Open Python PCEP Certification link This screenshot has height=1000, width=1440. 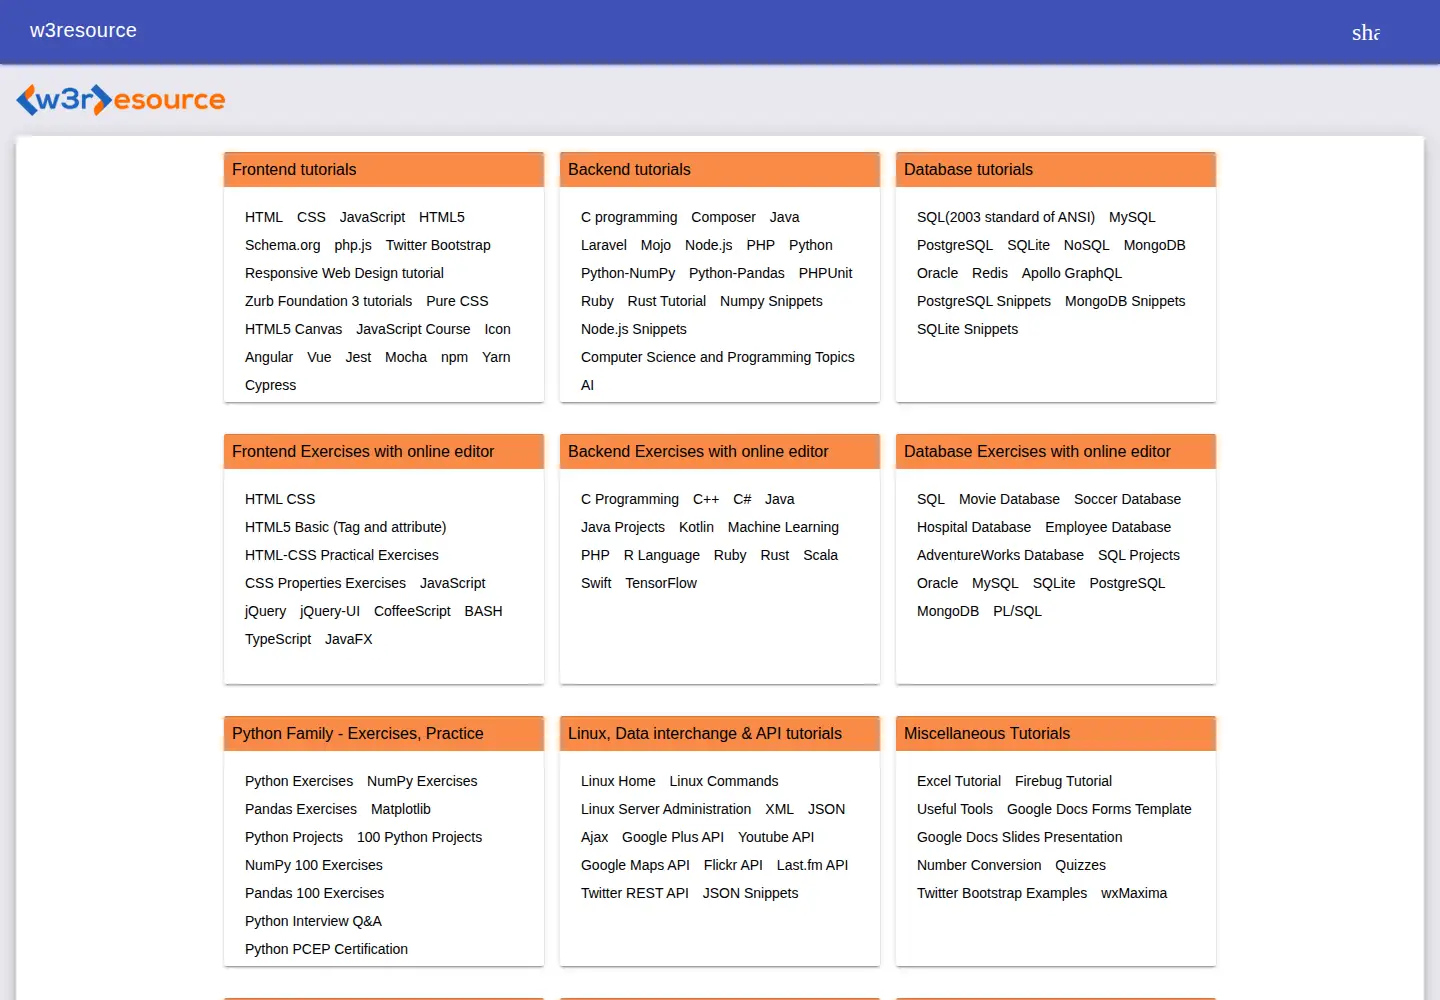click(326, 949)
